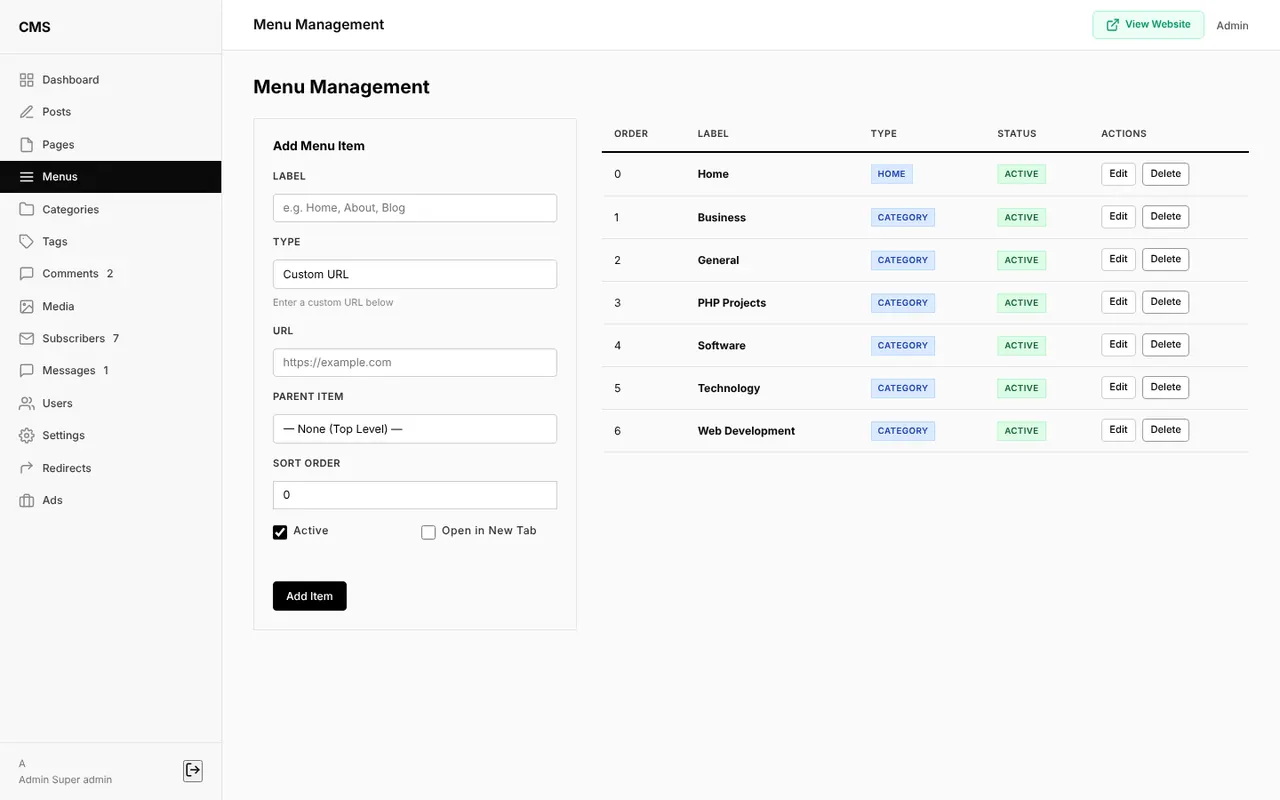
Task: Click the Admin user link in header
Action: click(1232, 26)
